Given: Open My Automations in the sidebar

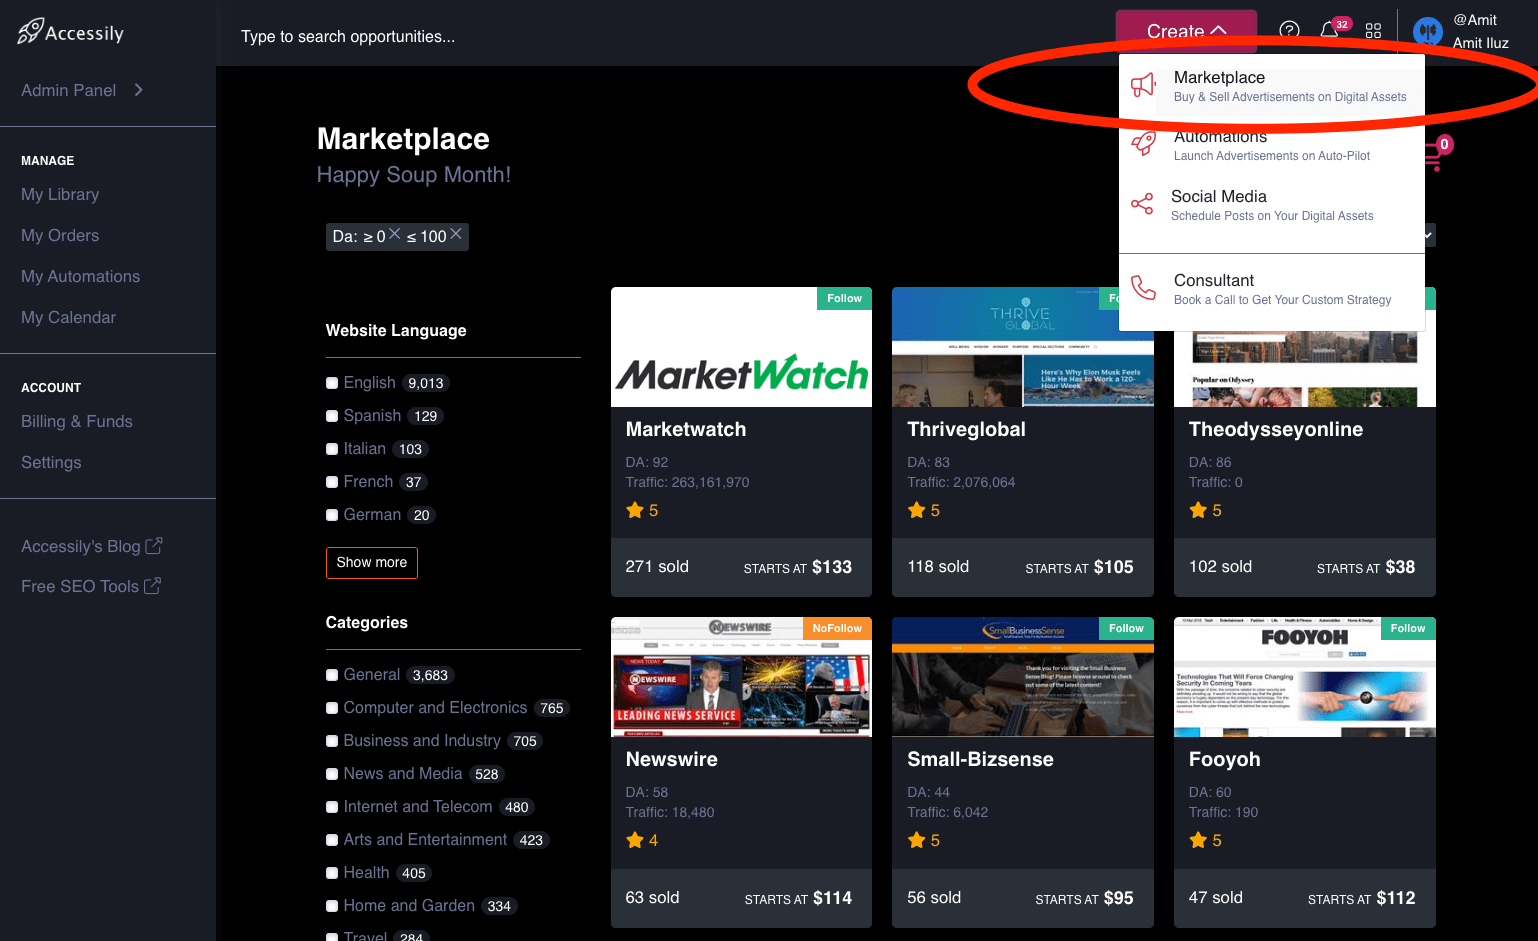Looking at the screenshot, I should click(x=80, y=276).
